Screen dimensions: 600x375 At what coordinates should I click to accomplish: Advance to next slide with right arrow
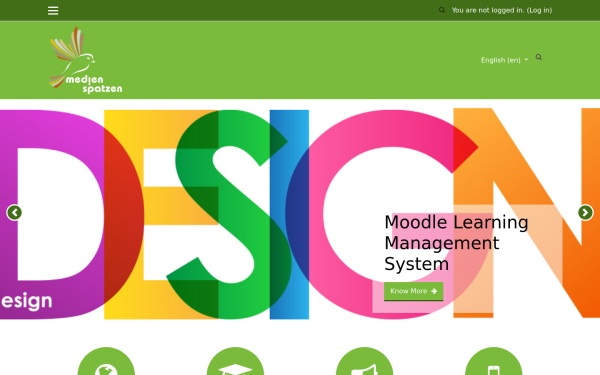[x=585, y=213]
